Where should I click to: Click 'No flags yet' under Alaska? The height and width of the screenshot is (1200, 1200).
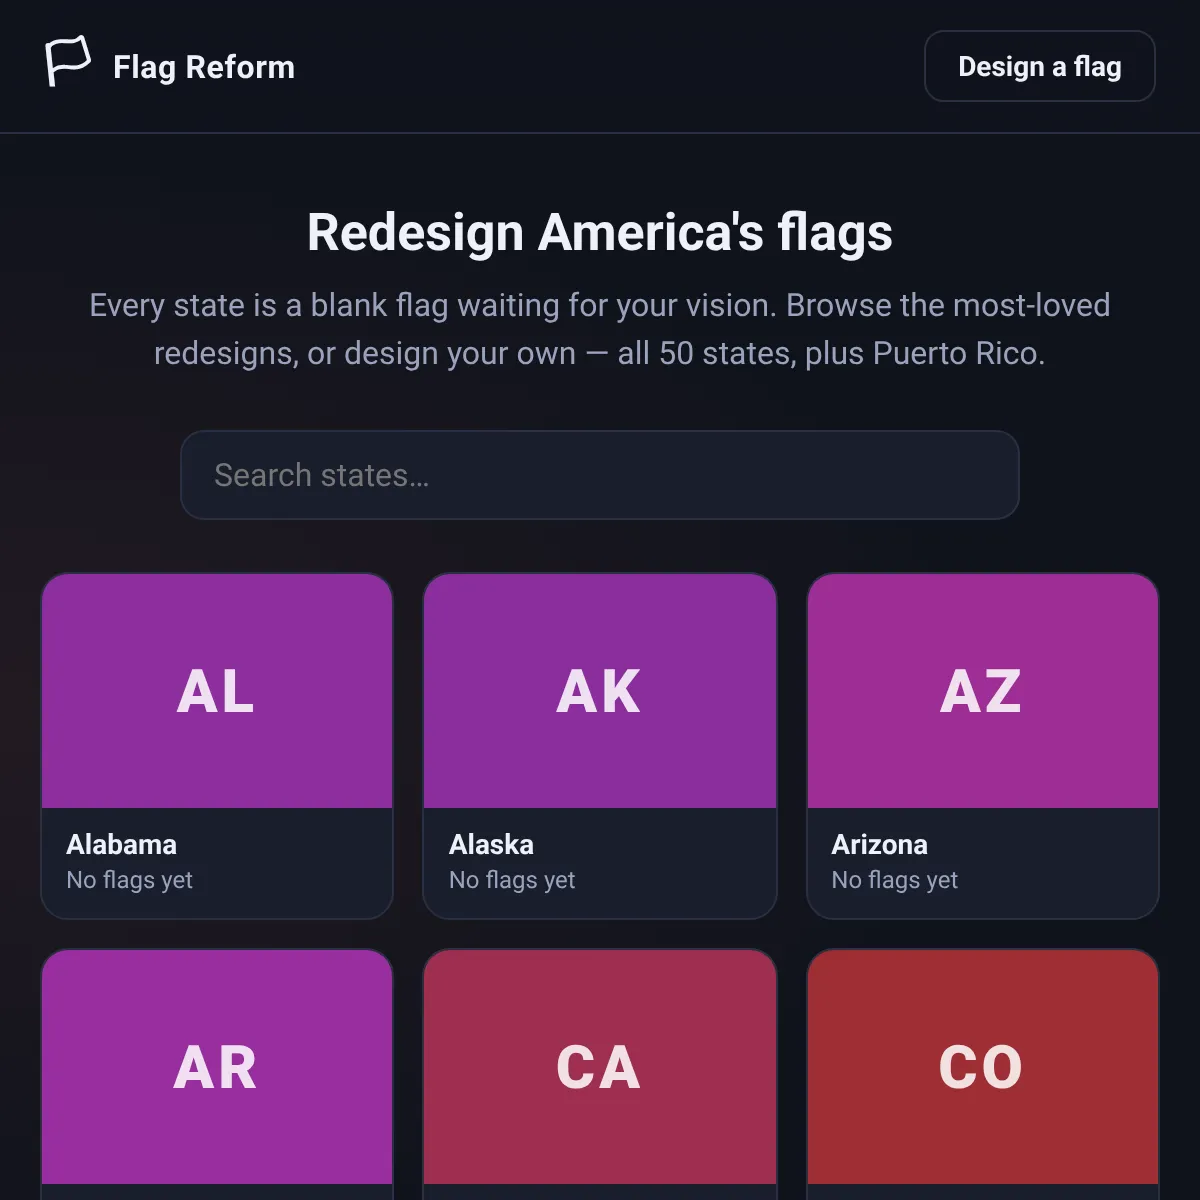[x=512, y=880]
